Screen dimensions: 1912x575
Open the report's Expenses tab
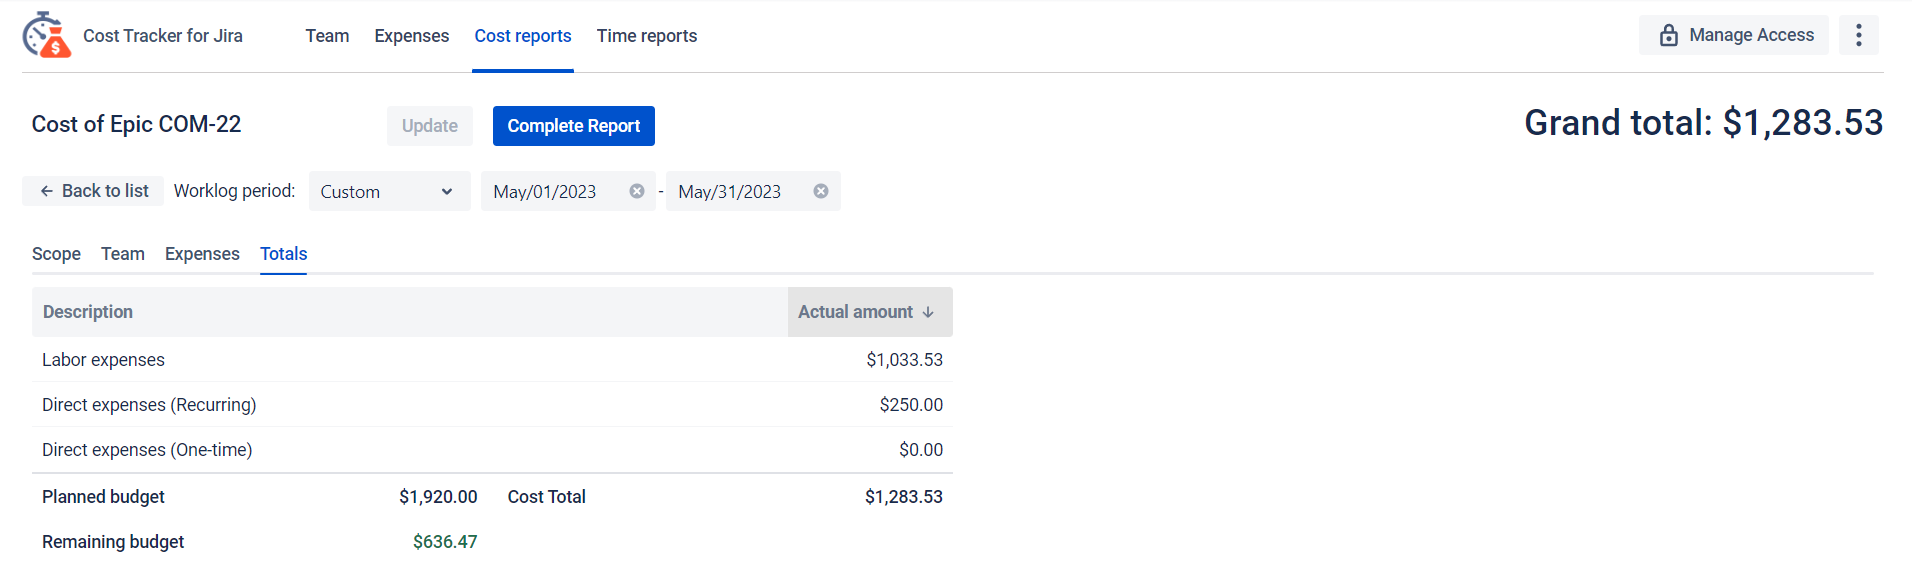(x=202, y=254)
